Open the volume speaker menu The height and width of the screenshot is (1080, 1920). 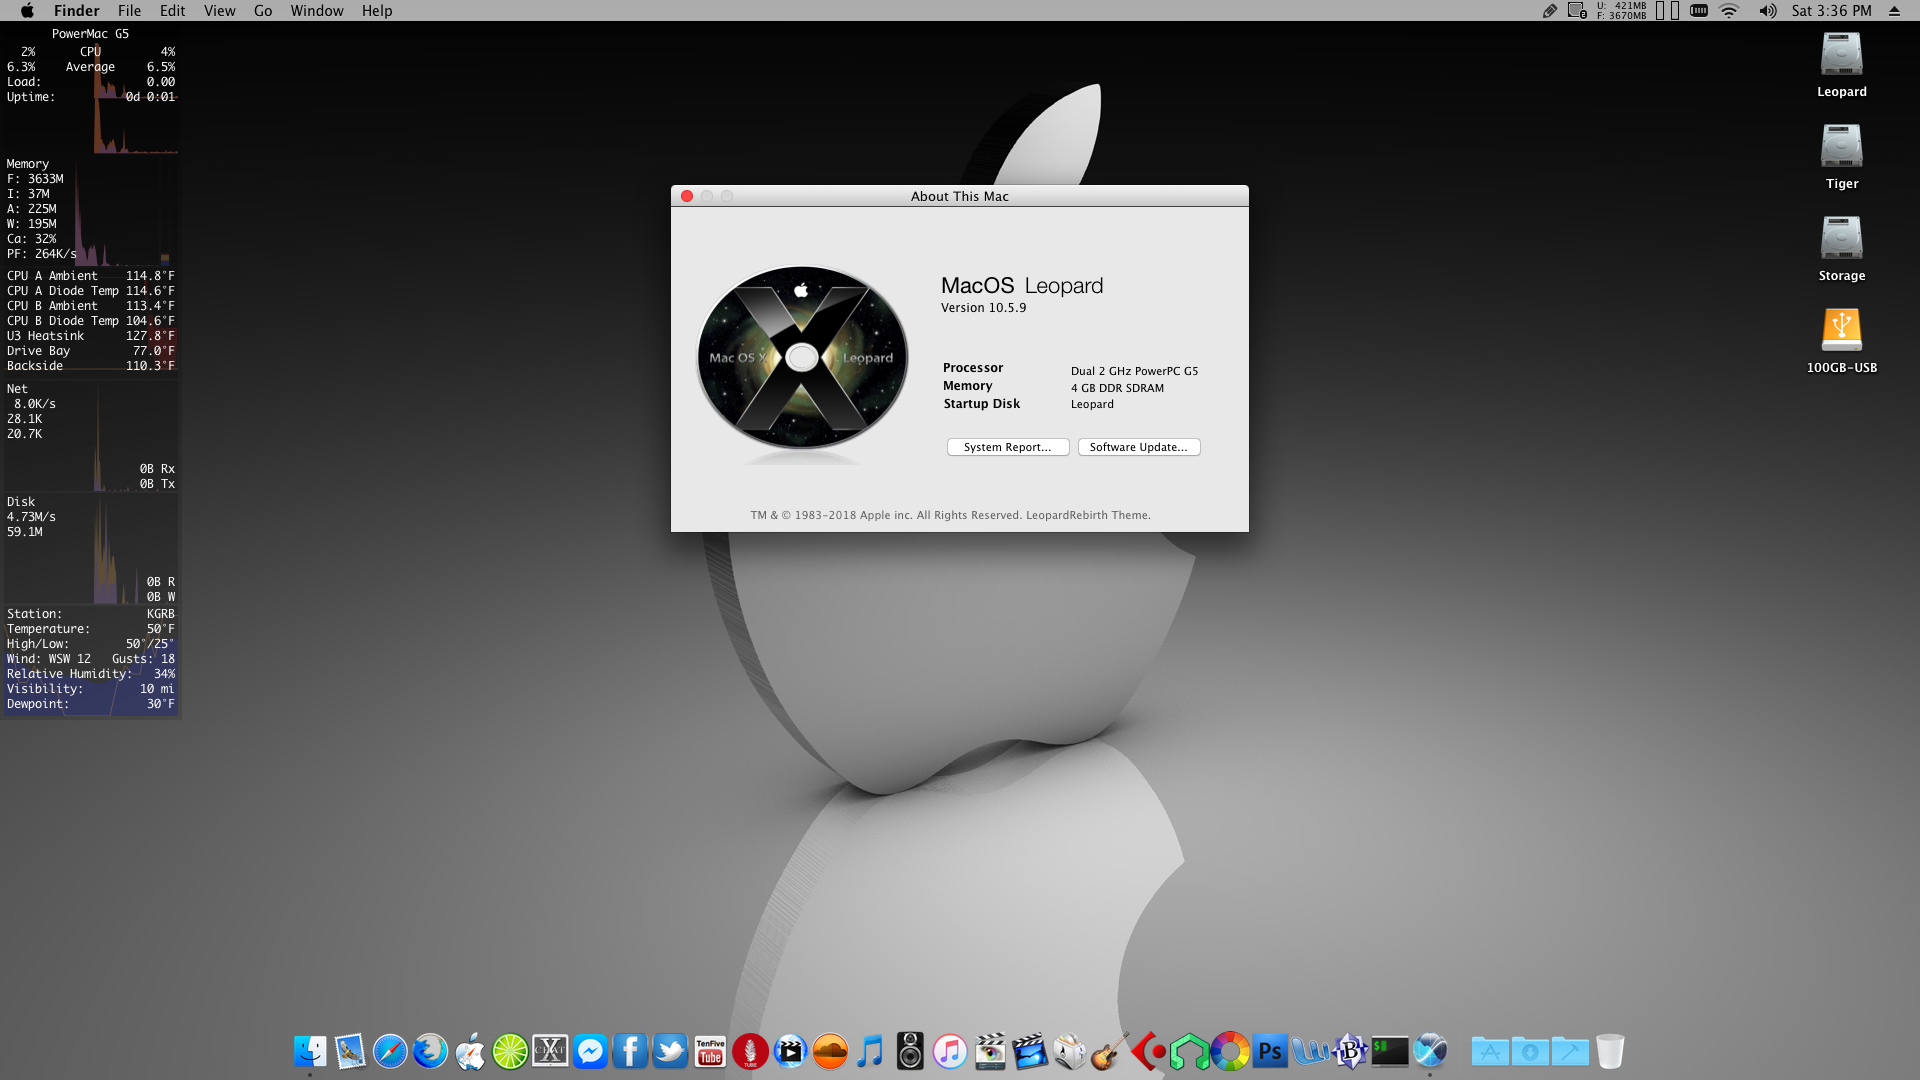point(1768,11)
